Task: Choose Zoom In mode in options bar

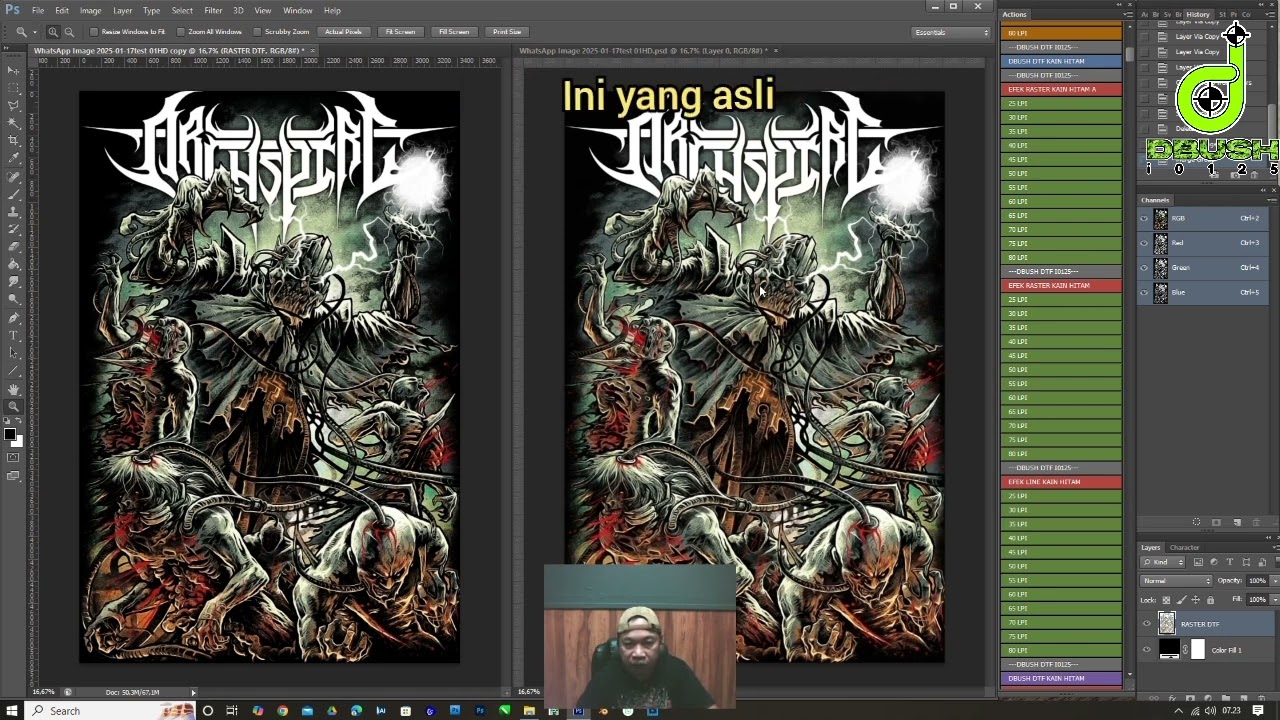Action: [53, 32]
